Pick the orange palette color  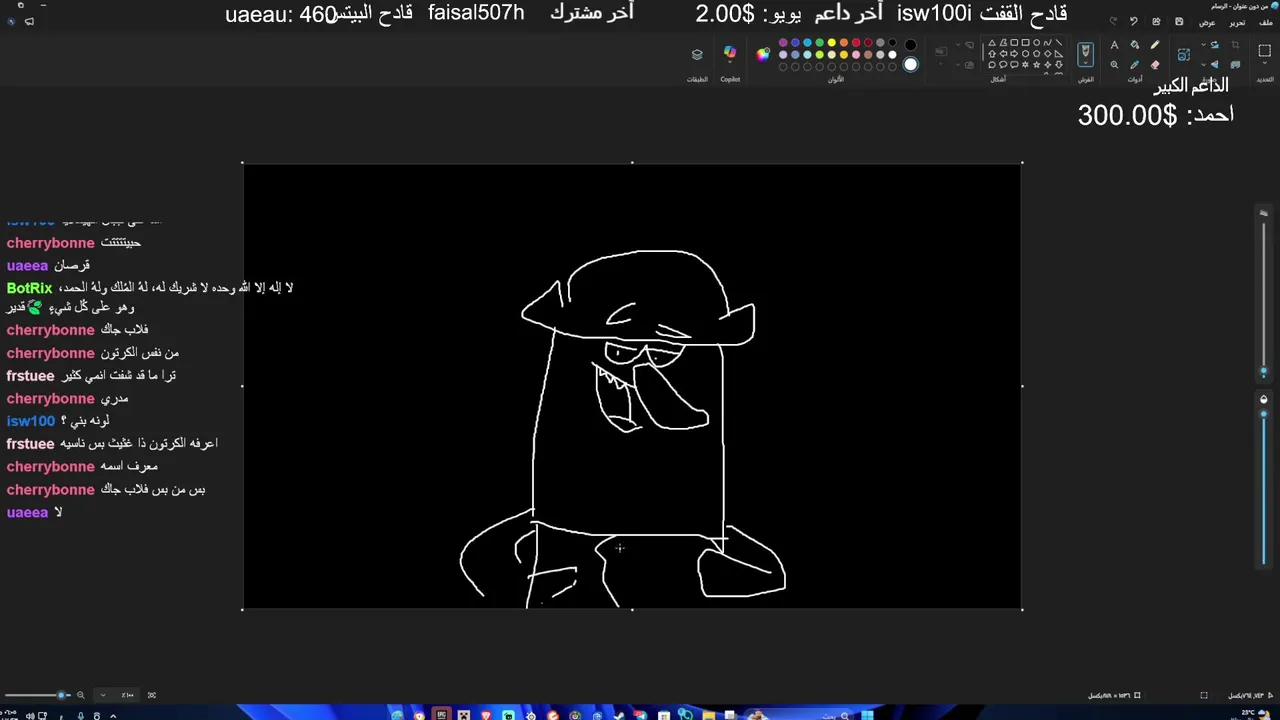[x=844, y=42]
